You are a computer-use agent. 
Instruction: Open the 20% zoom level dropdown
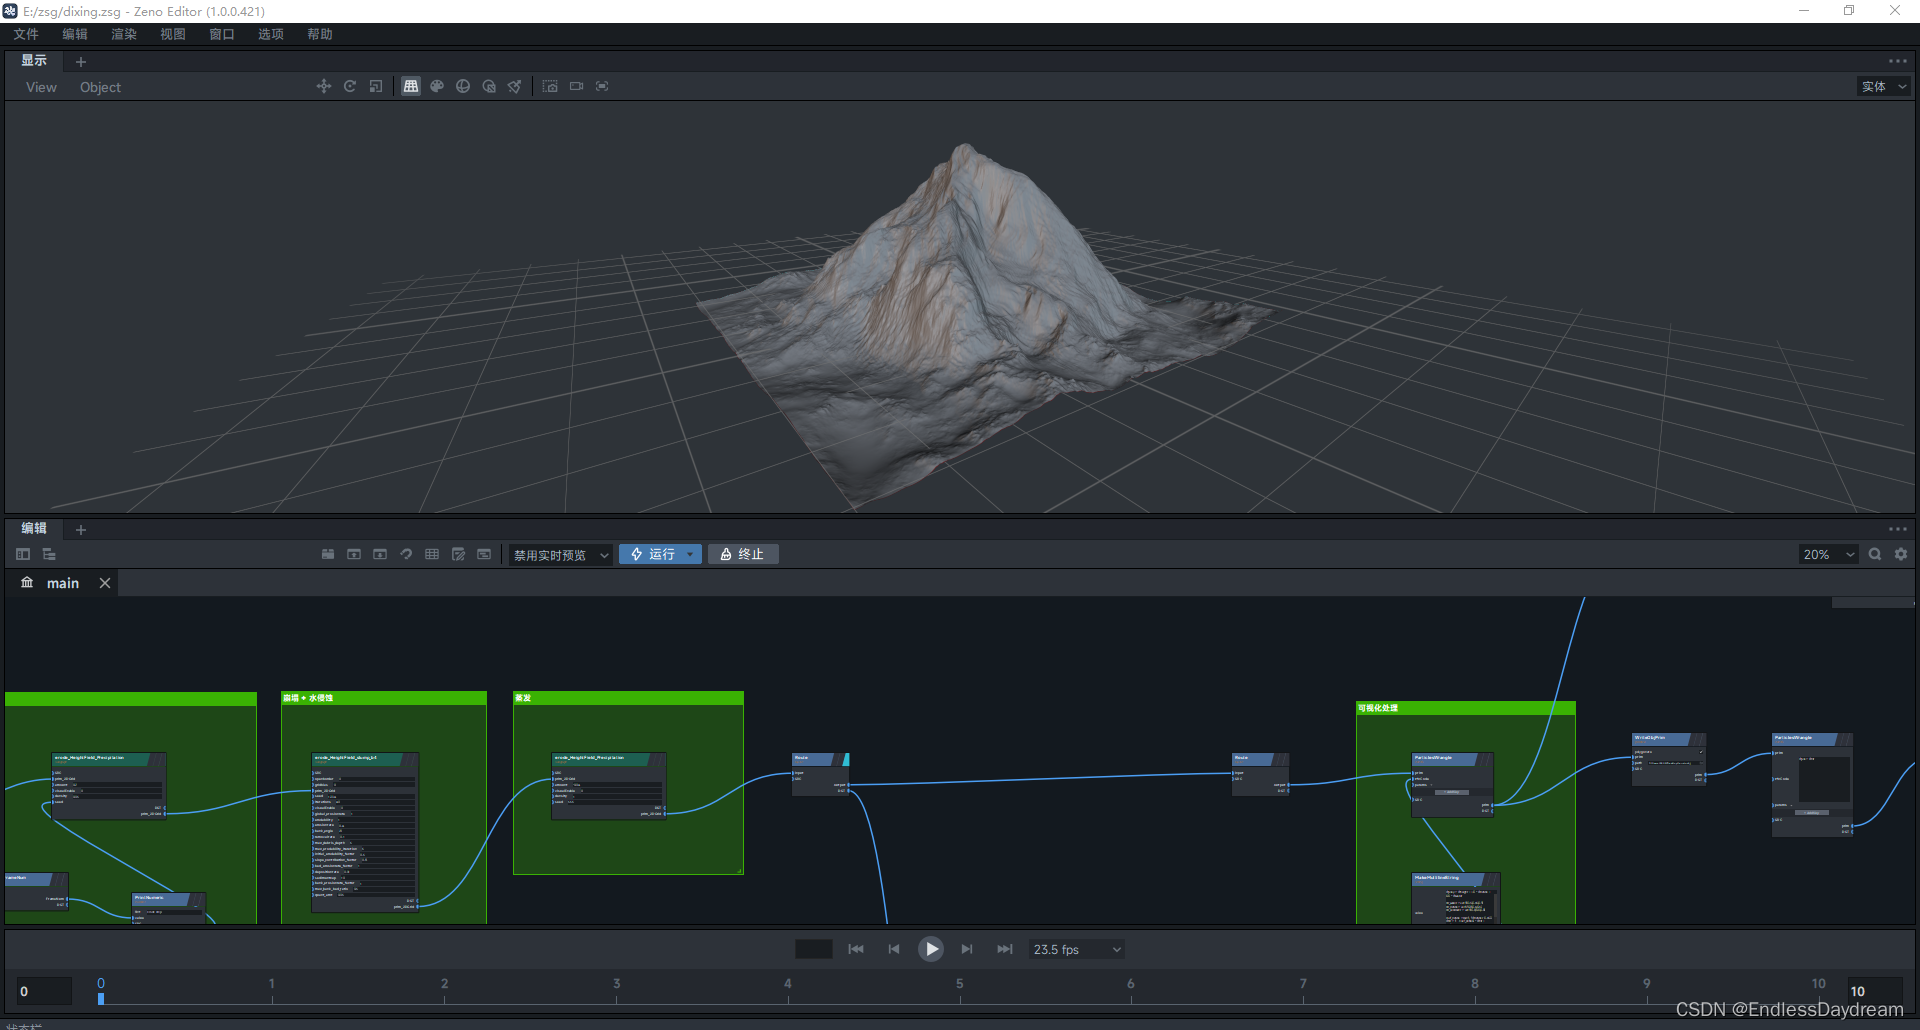[1828, 554]
